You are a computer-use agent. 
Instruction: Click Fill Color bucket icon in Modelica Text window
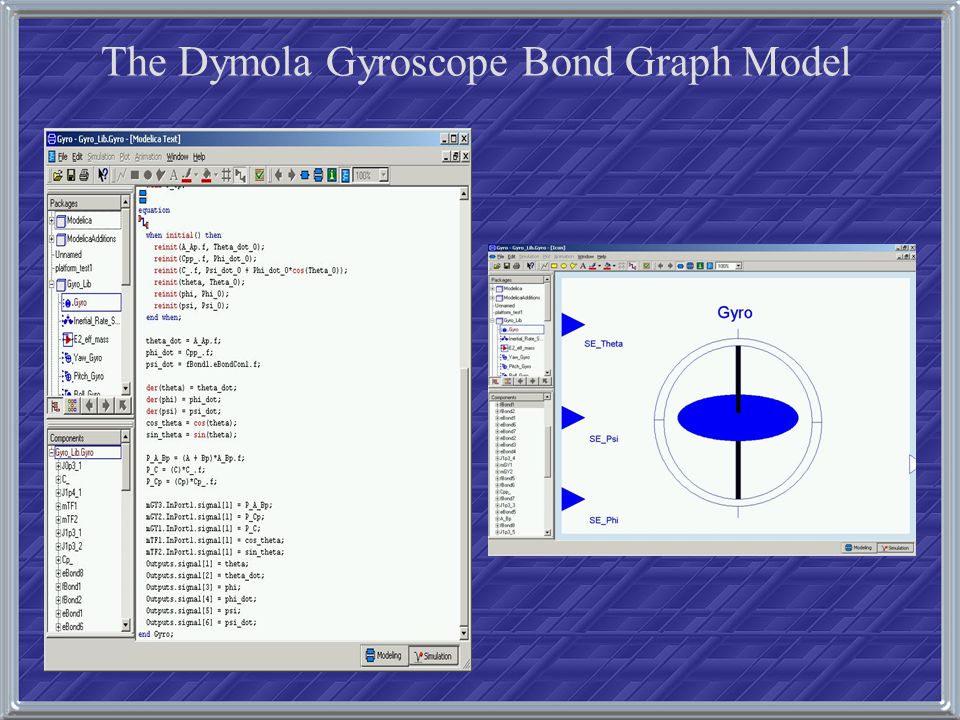point(206,176)
